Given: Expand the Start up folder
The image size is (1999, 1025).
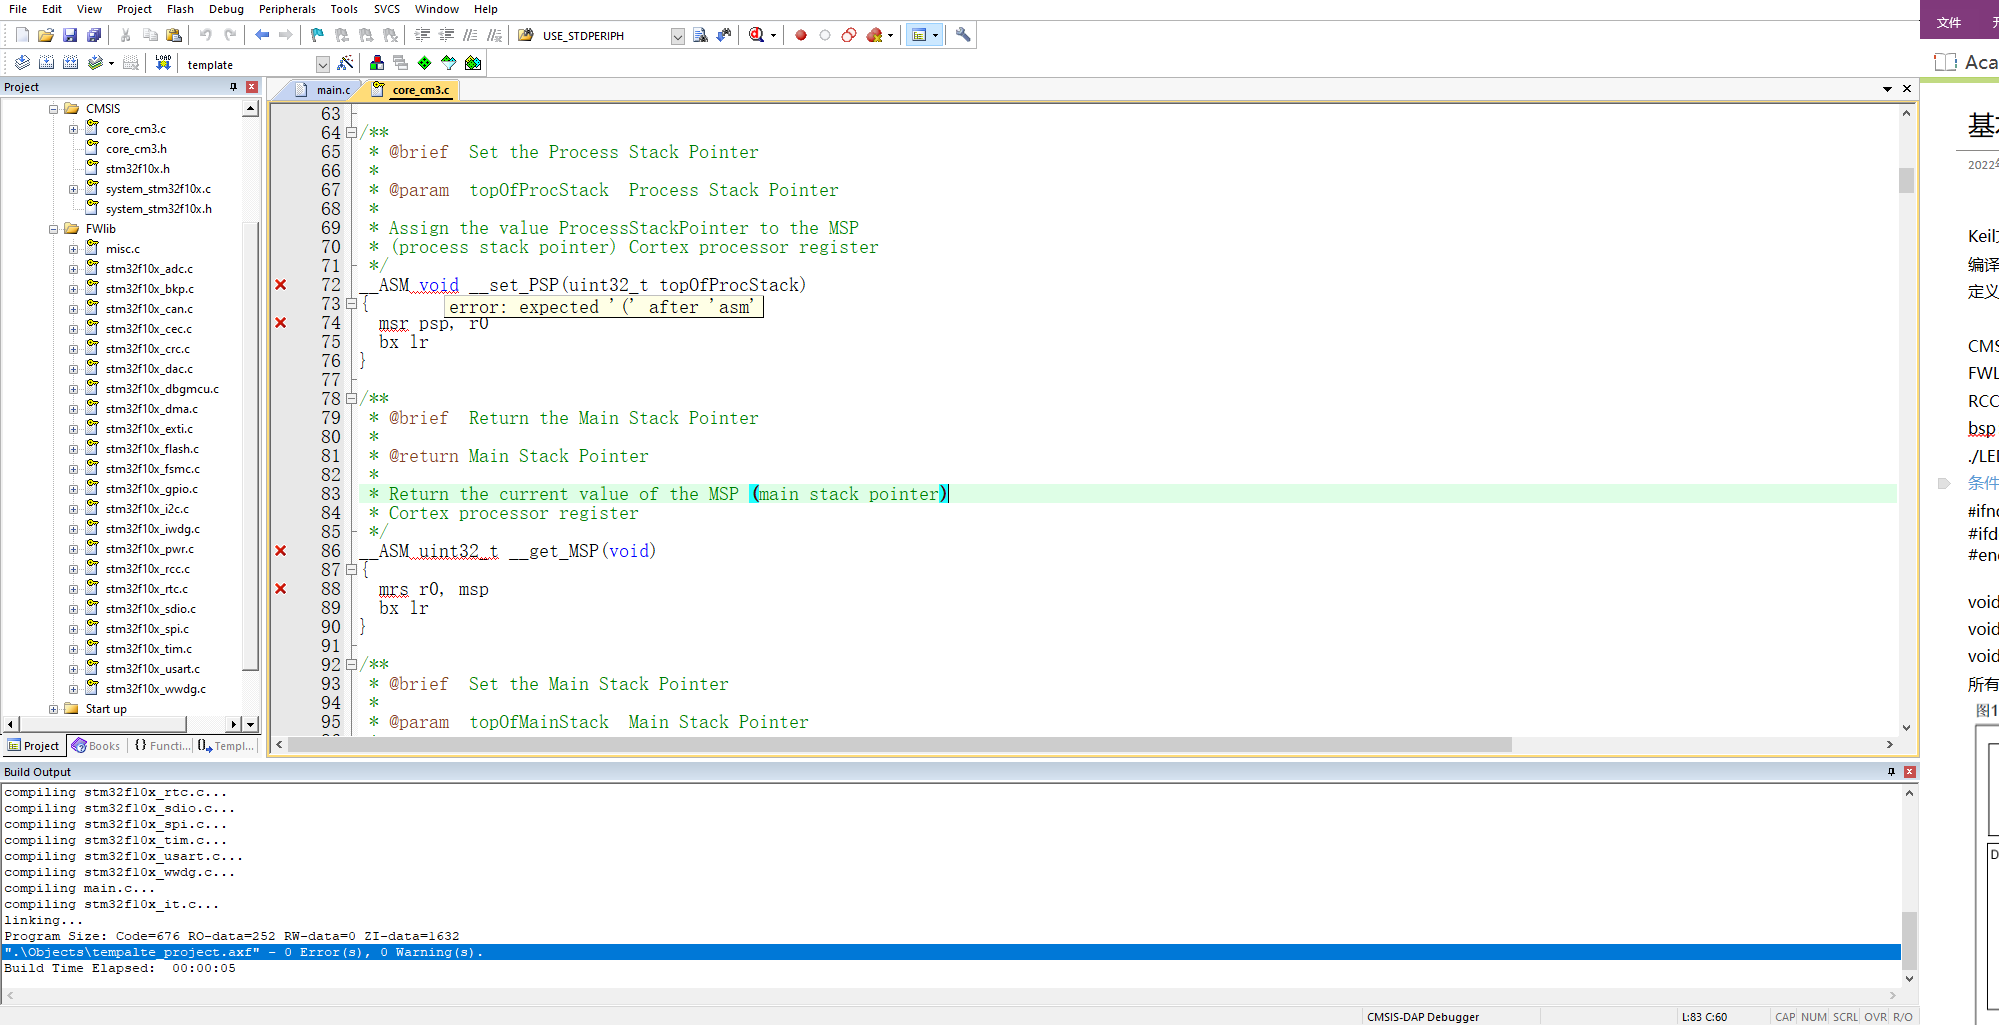Looking at the screenshot, I should coord(54,709).
